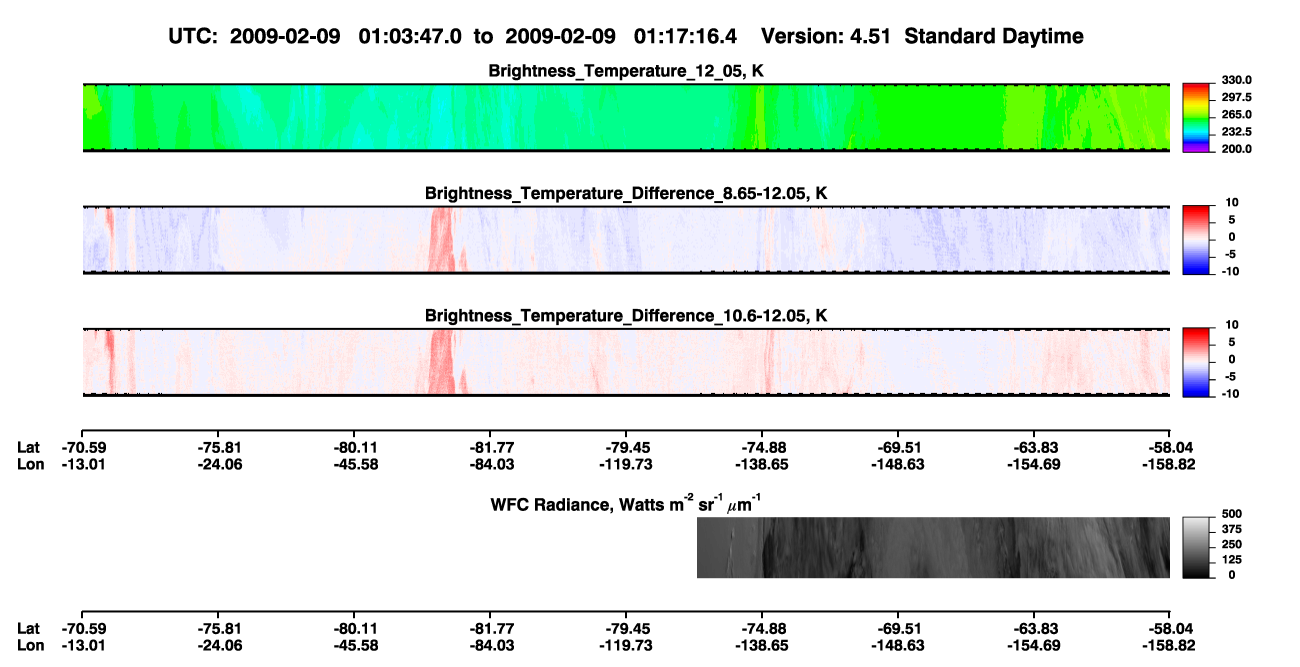The width and height of the screenshot is (1300, 667).
Task: Click the 330.0 maximum value on temperature scale
Action: point(1234,80)
